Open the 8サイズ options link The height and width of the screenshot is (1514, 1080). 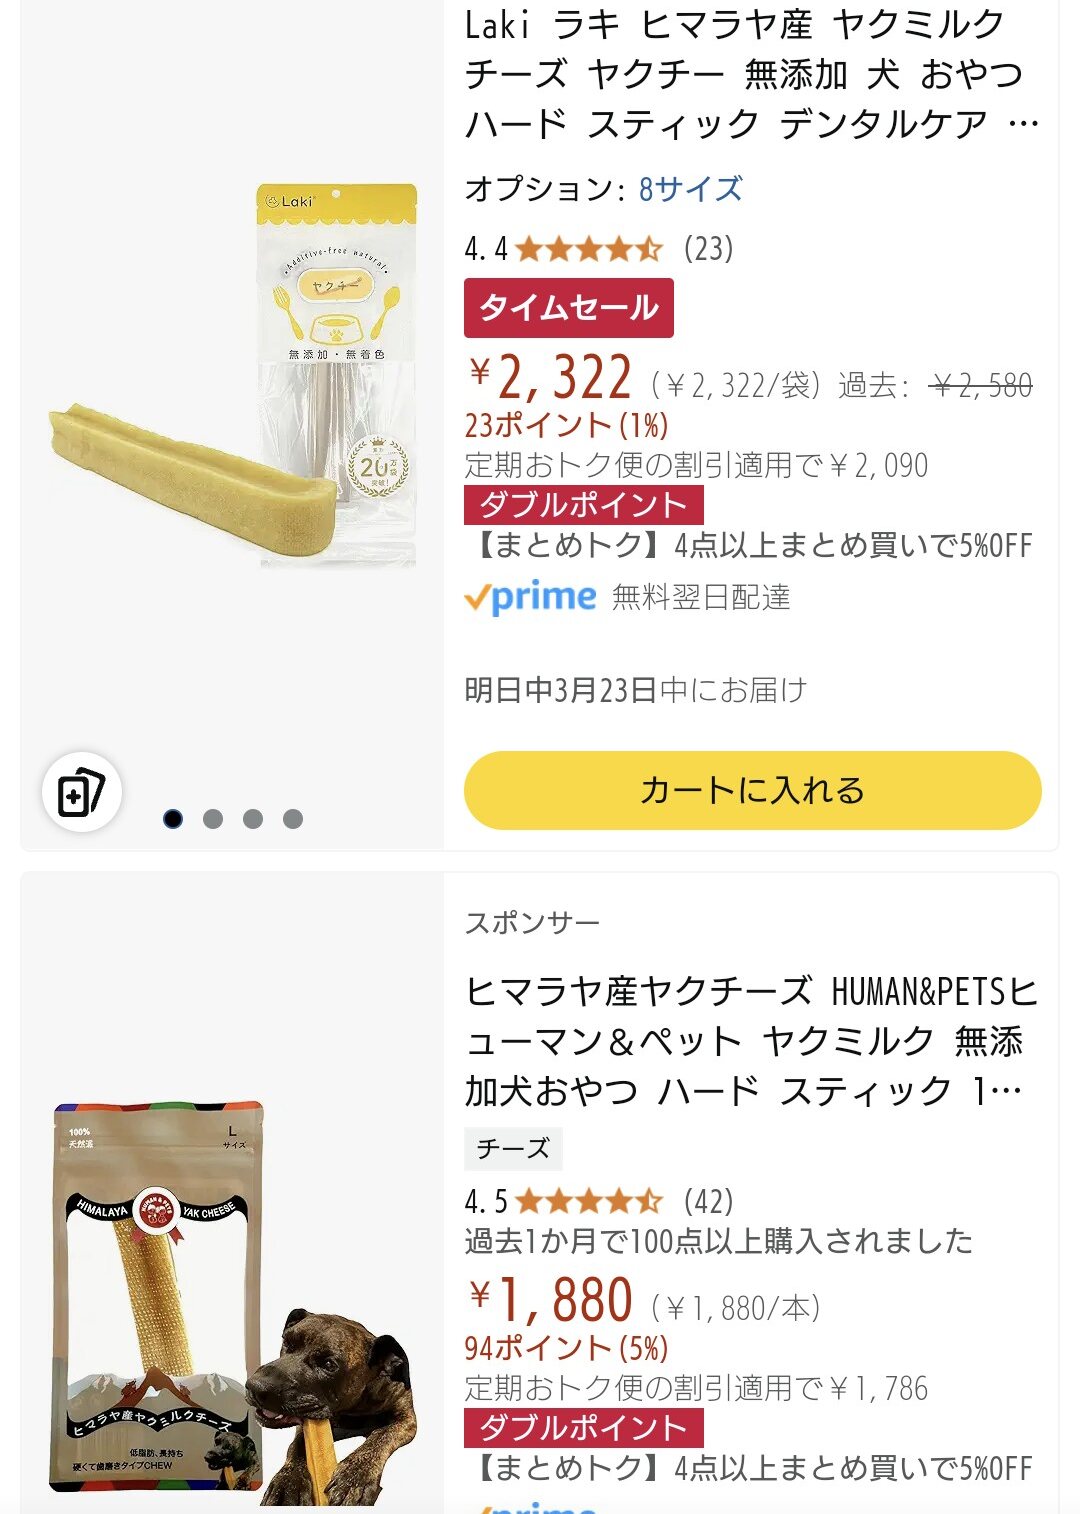click(x=690, y=189)
